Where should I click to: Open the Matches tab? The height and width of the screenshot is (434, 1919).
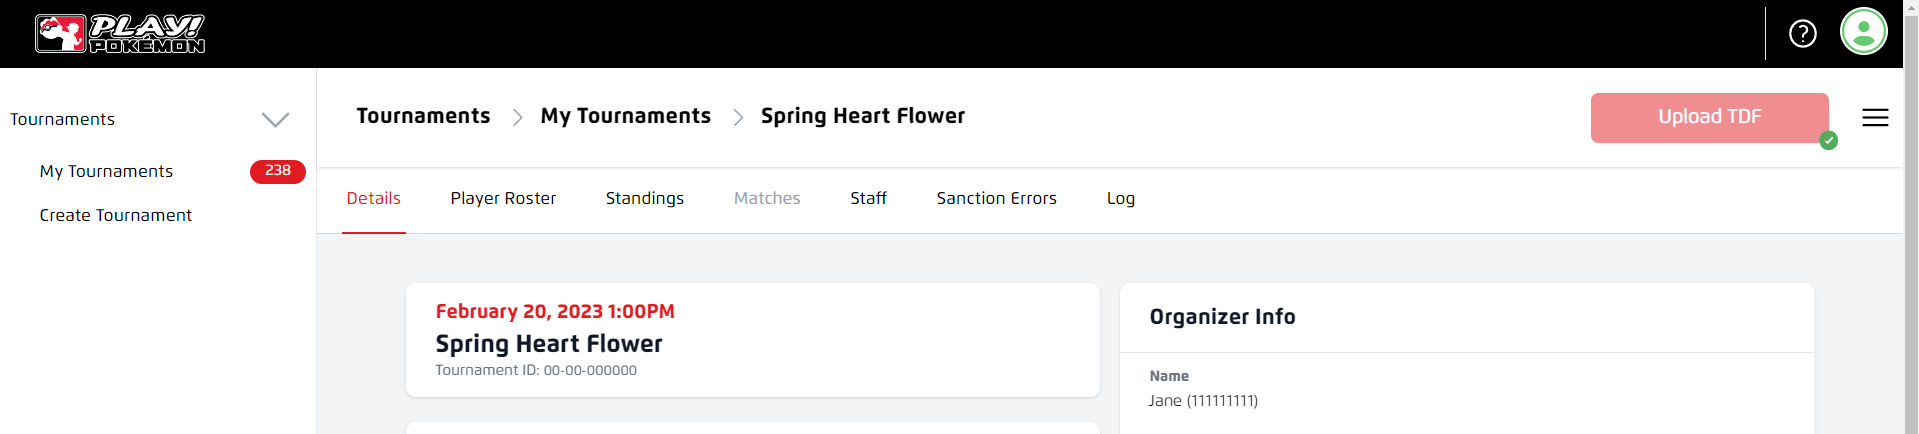coord(767,198)
